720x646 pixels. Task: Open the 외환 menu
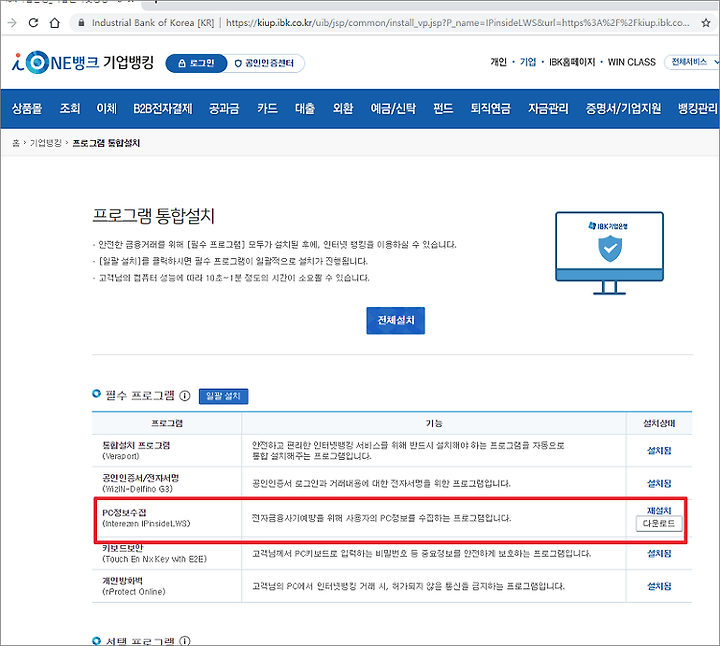[343, 109]
